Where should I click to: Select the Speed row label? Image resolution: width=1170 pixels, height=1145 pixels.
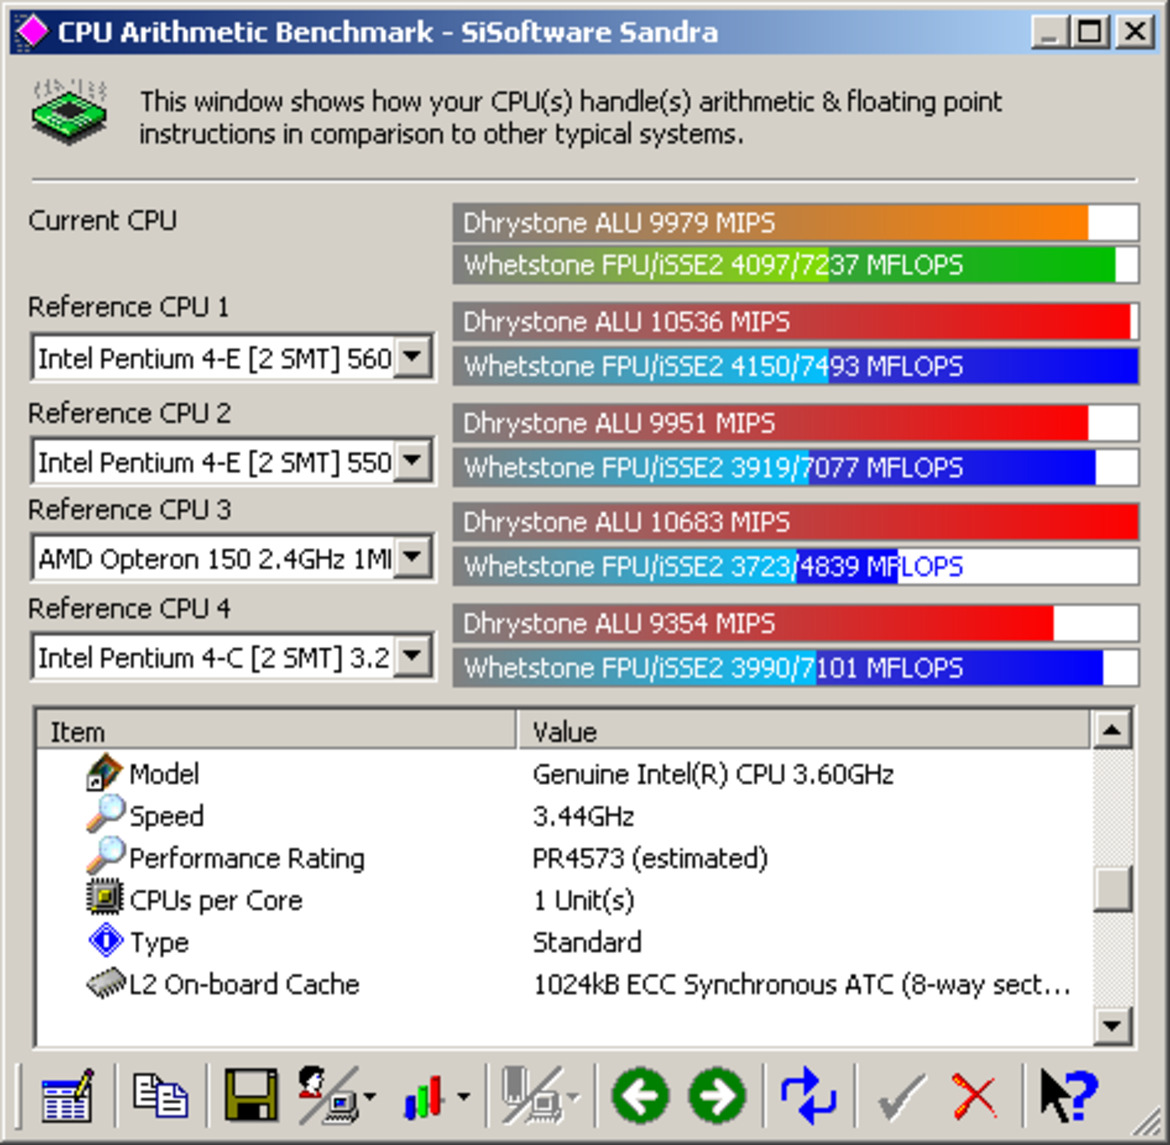pyautogui.click(x=166, y=817)
